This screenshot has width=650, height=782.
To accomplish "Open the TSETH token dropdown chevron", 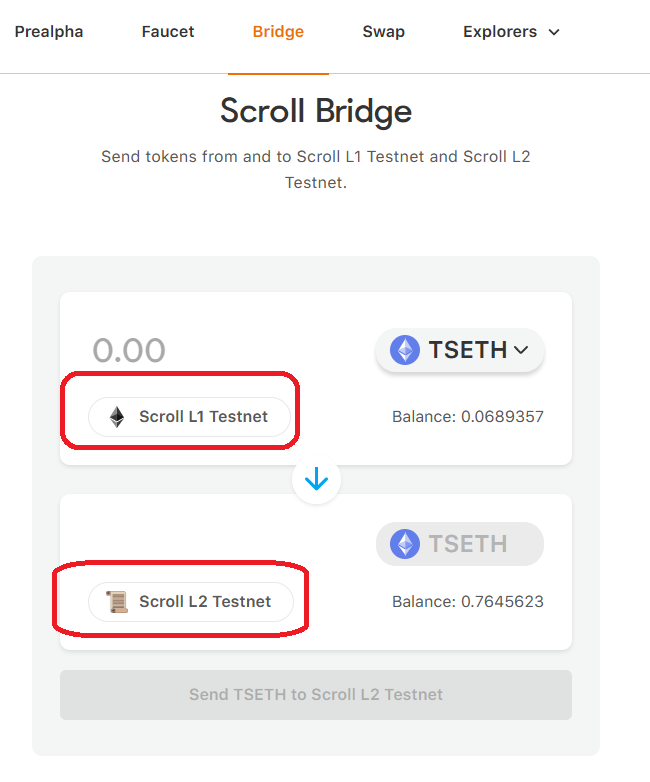I will pyautogui.click(x=521, y=350).
